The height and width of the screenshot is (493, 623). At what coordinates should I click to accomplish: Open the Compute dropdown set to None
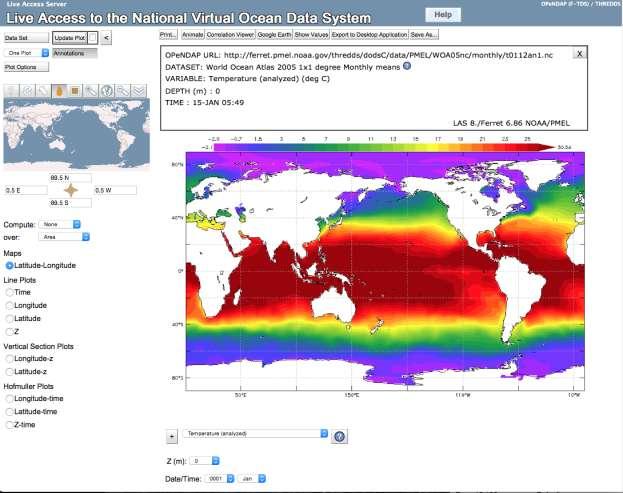60,224
